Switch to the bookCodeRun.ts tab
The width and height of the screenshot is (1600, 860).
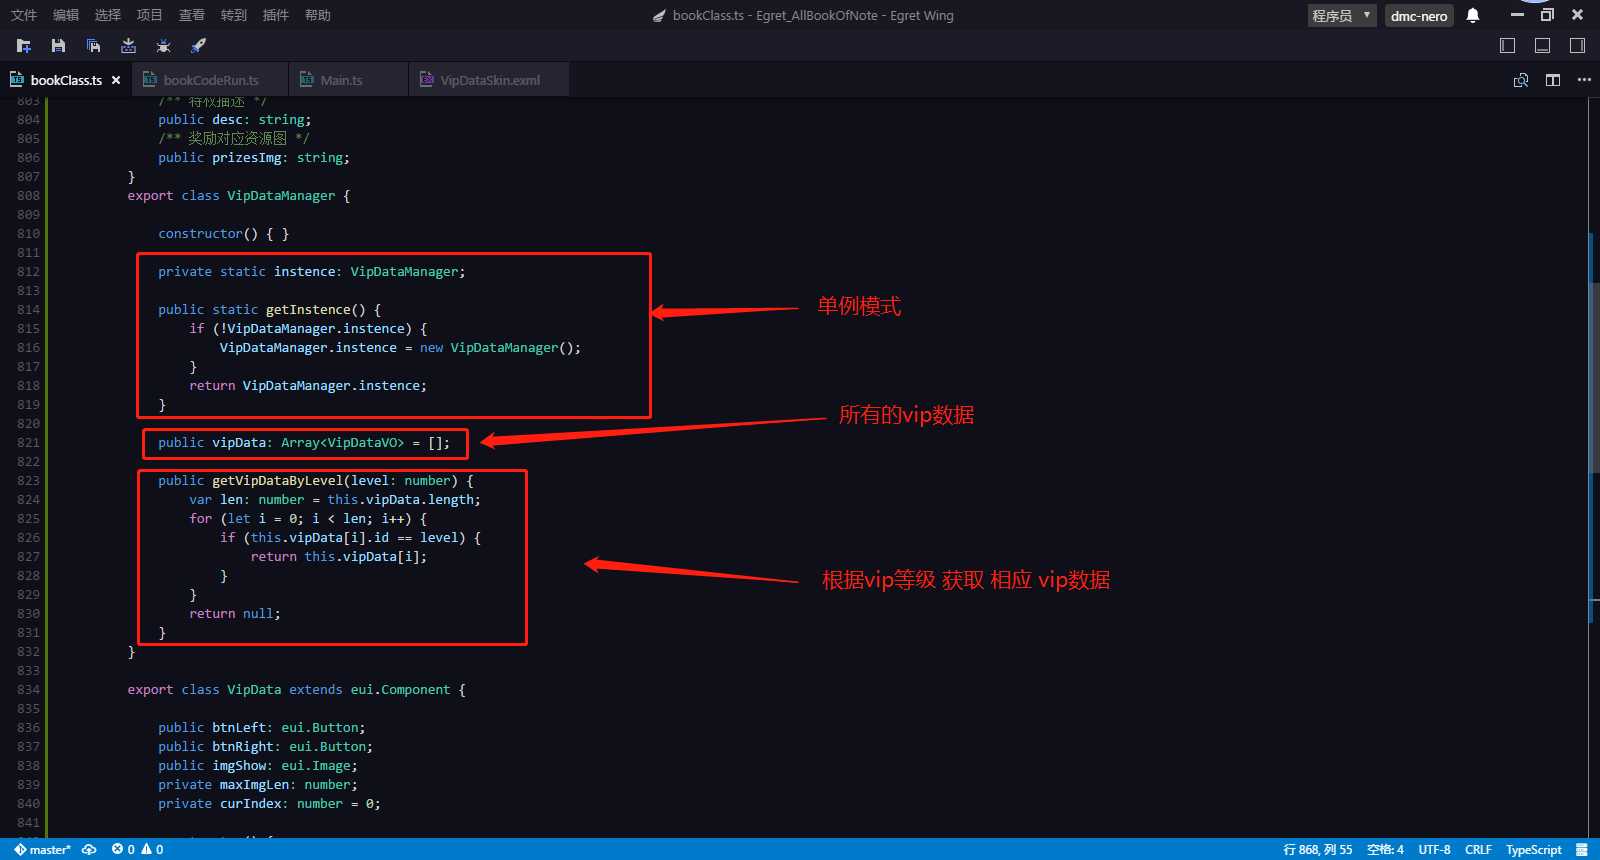tap(210, 80)
